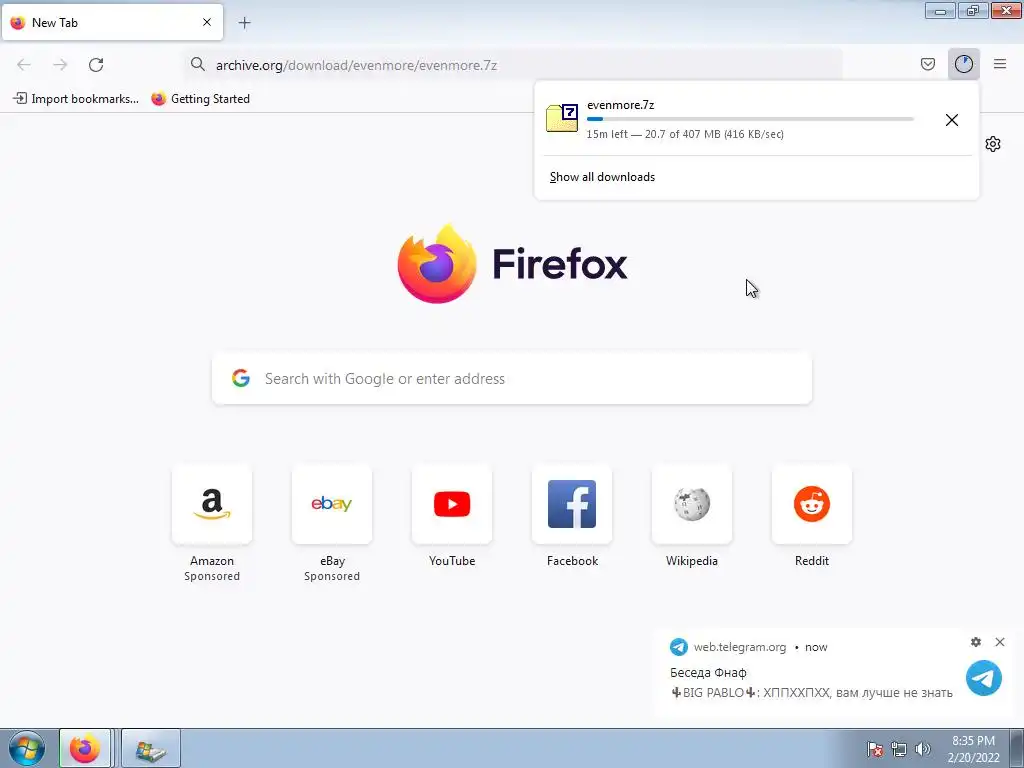Open new tab personalize gear icon
The width and height of the screenshot is (1024, 768).
pyautogui.click(x=993, y=144)
